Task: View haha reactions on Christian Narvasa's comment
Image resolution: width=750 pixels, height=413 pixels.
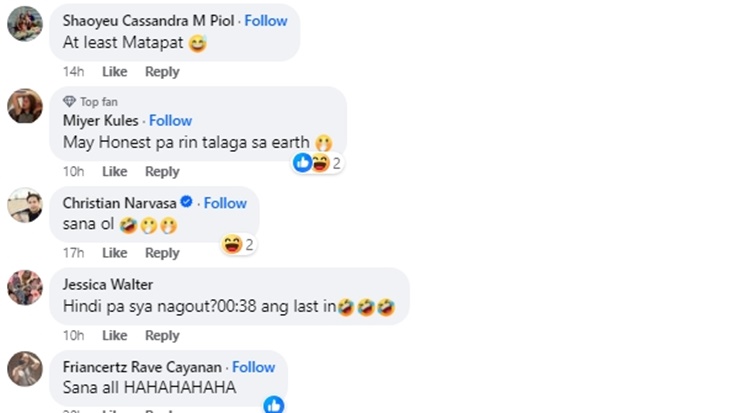Action: [x=238, y=245]
